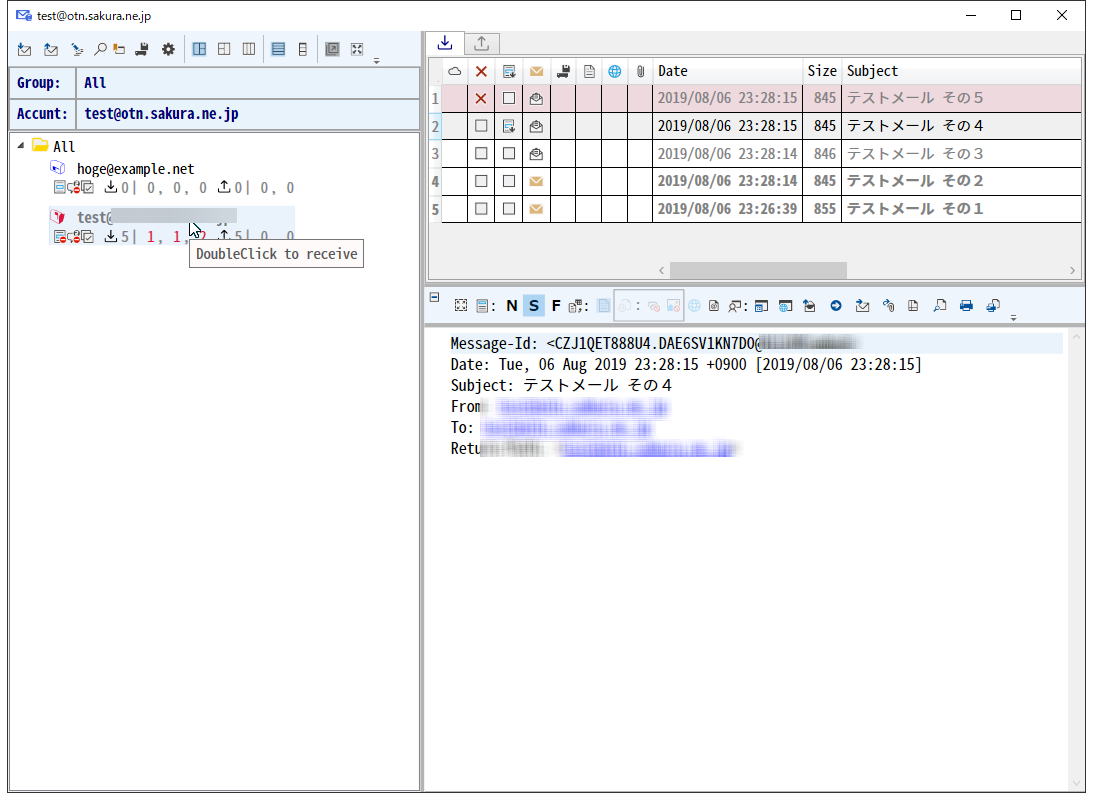Collapse the All folder tree node
The width and height of the screenshot is (1093, 800).
[21, 146]
